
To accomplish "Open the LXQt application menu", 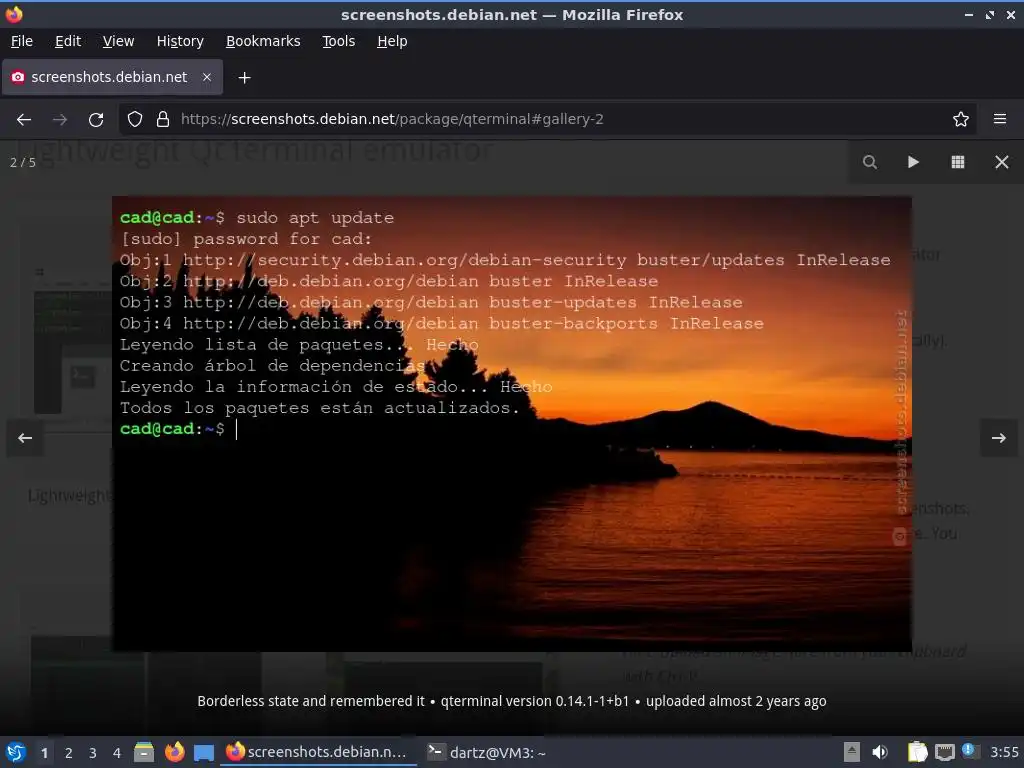I will pyautogui.click(x=16, y=752).
